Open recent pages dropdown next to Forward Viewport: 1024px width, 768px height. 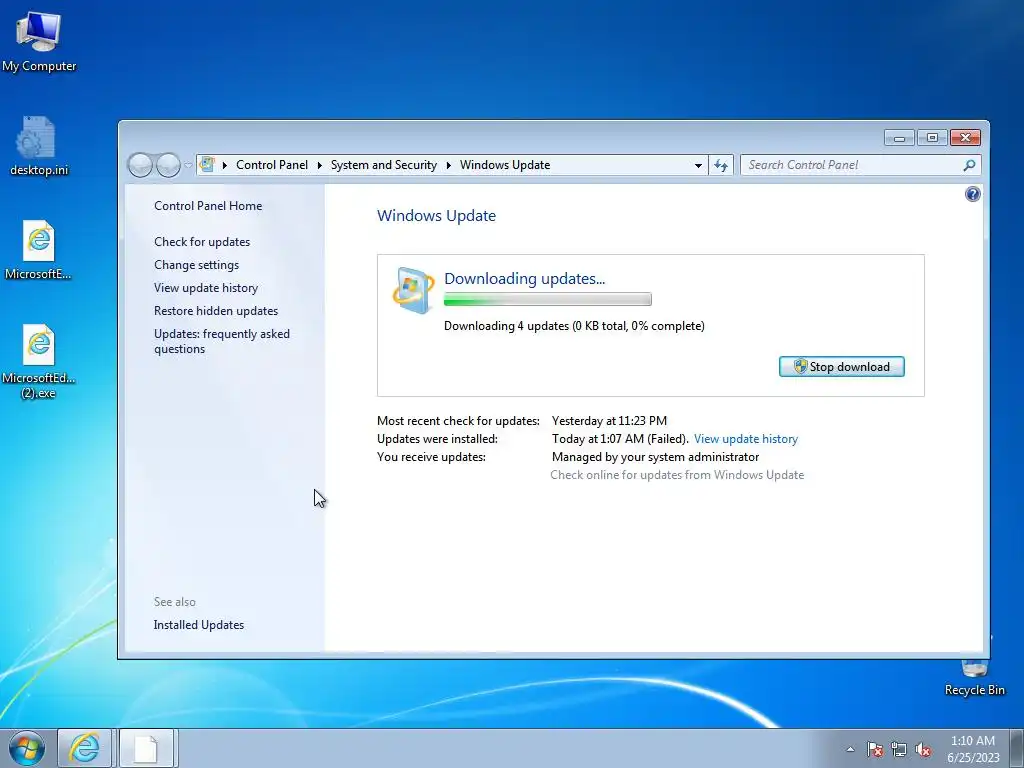click(188, 165)
